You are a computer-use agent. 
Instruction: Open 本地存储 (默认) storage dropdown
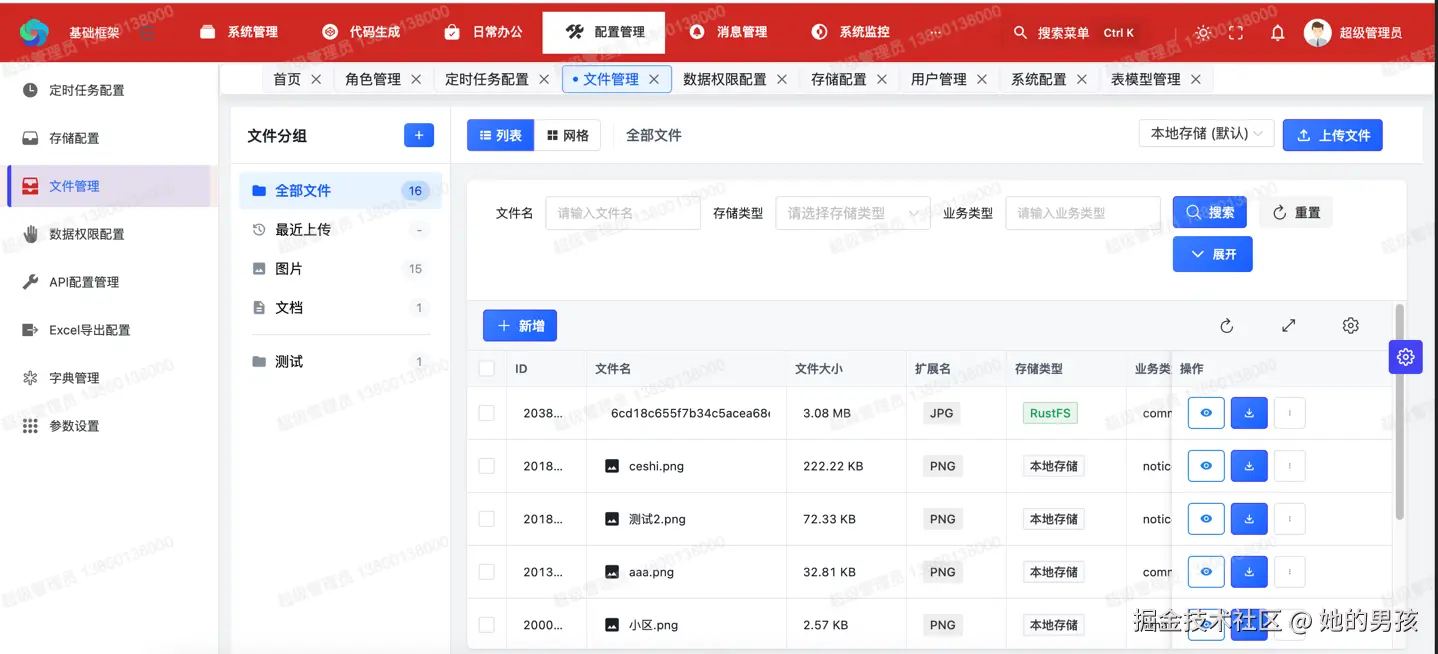(x=1206, y=134)
